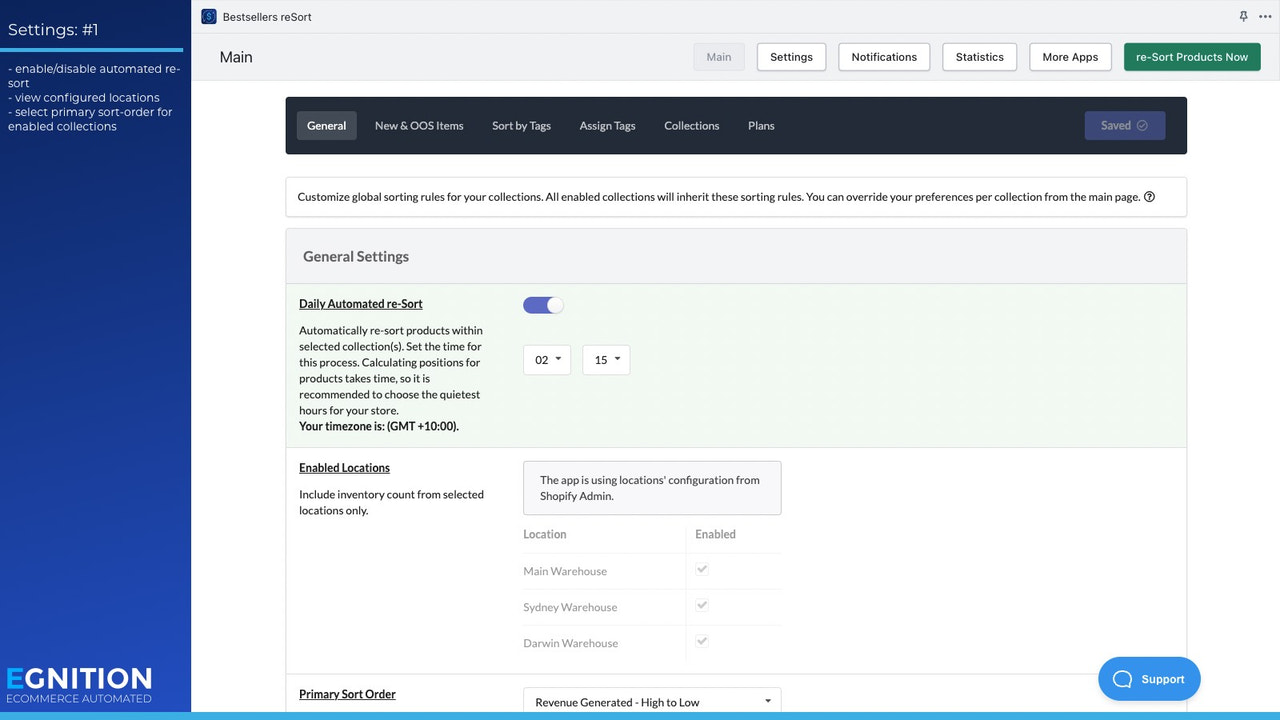Click the help question mark icon
The width and height of the screenshot is (1280, 720).
(x=1149, y=197)
